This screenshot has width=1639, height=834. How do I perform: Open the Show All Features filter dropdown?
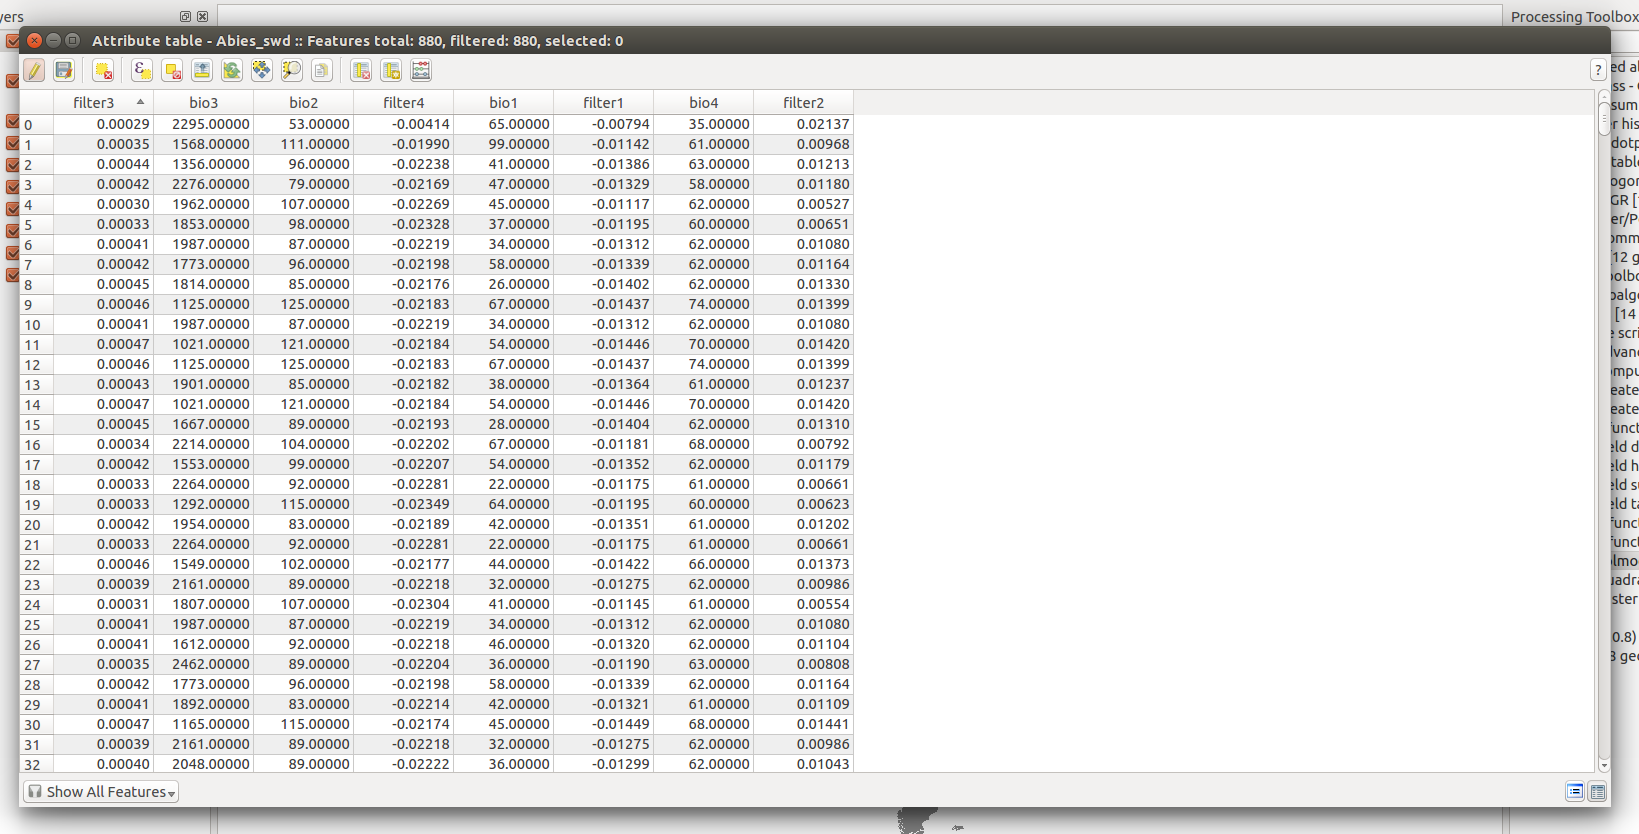(x=101, y=792)
